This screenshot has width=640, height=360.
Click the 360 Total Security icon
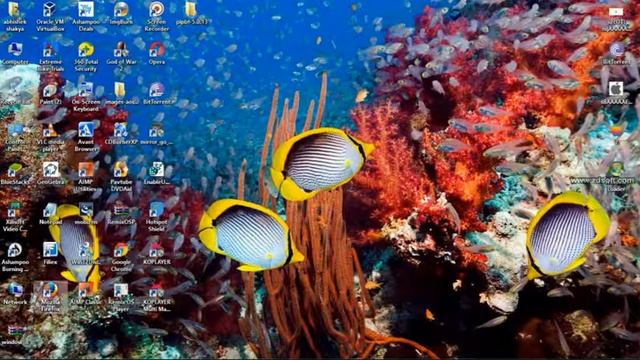(x=86, y=50)
